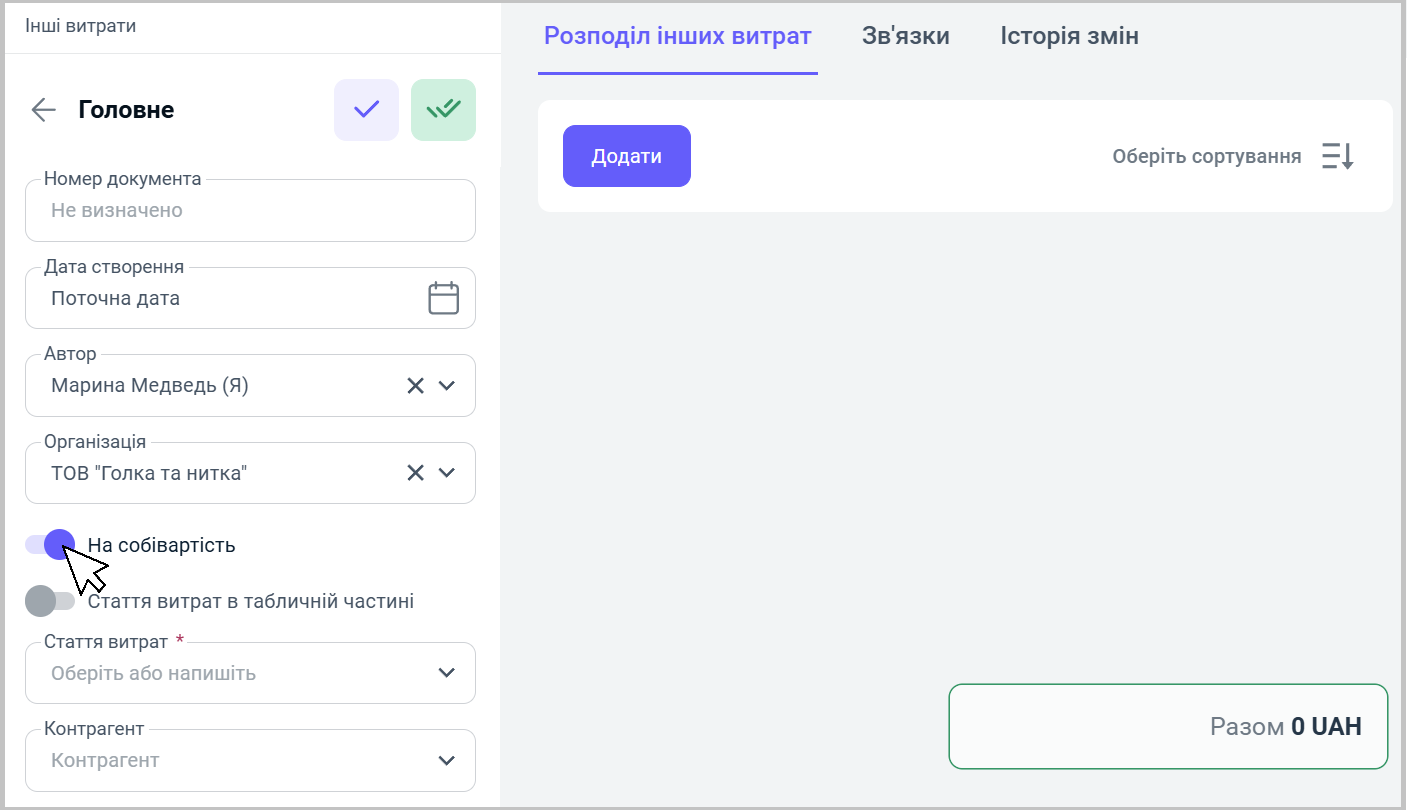Switch to the Історія змін tab
The width and height of the screenshot is (1407, 810).
tap(1069, 37)
